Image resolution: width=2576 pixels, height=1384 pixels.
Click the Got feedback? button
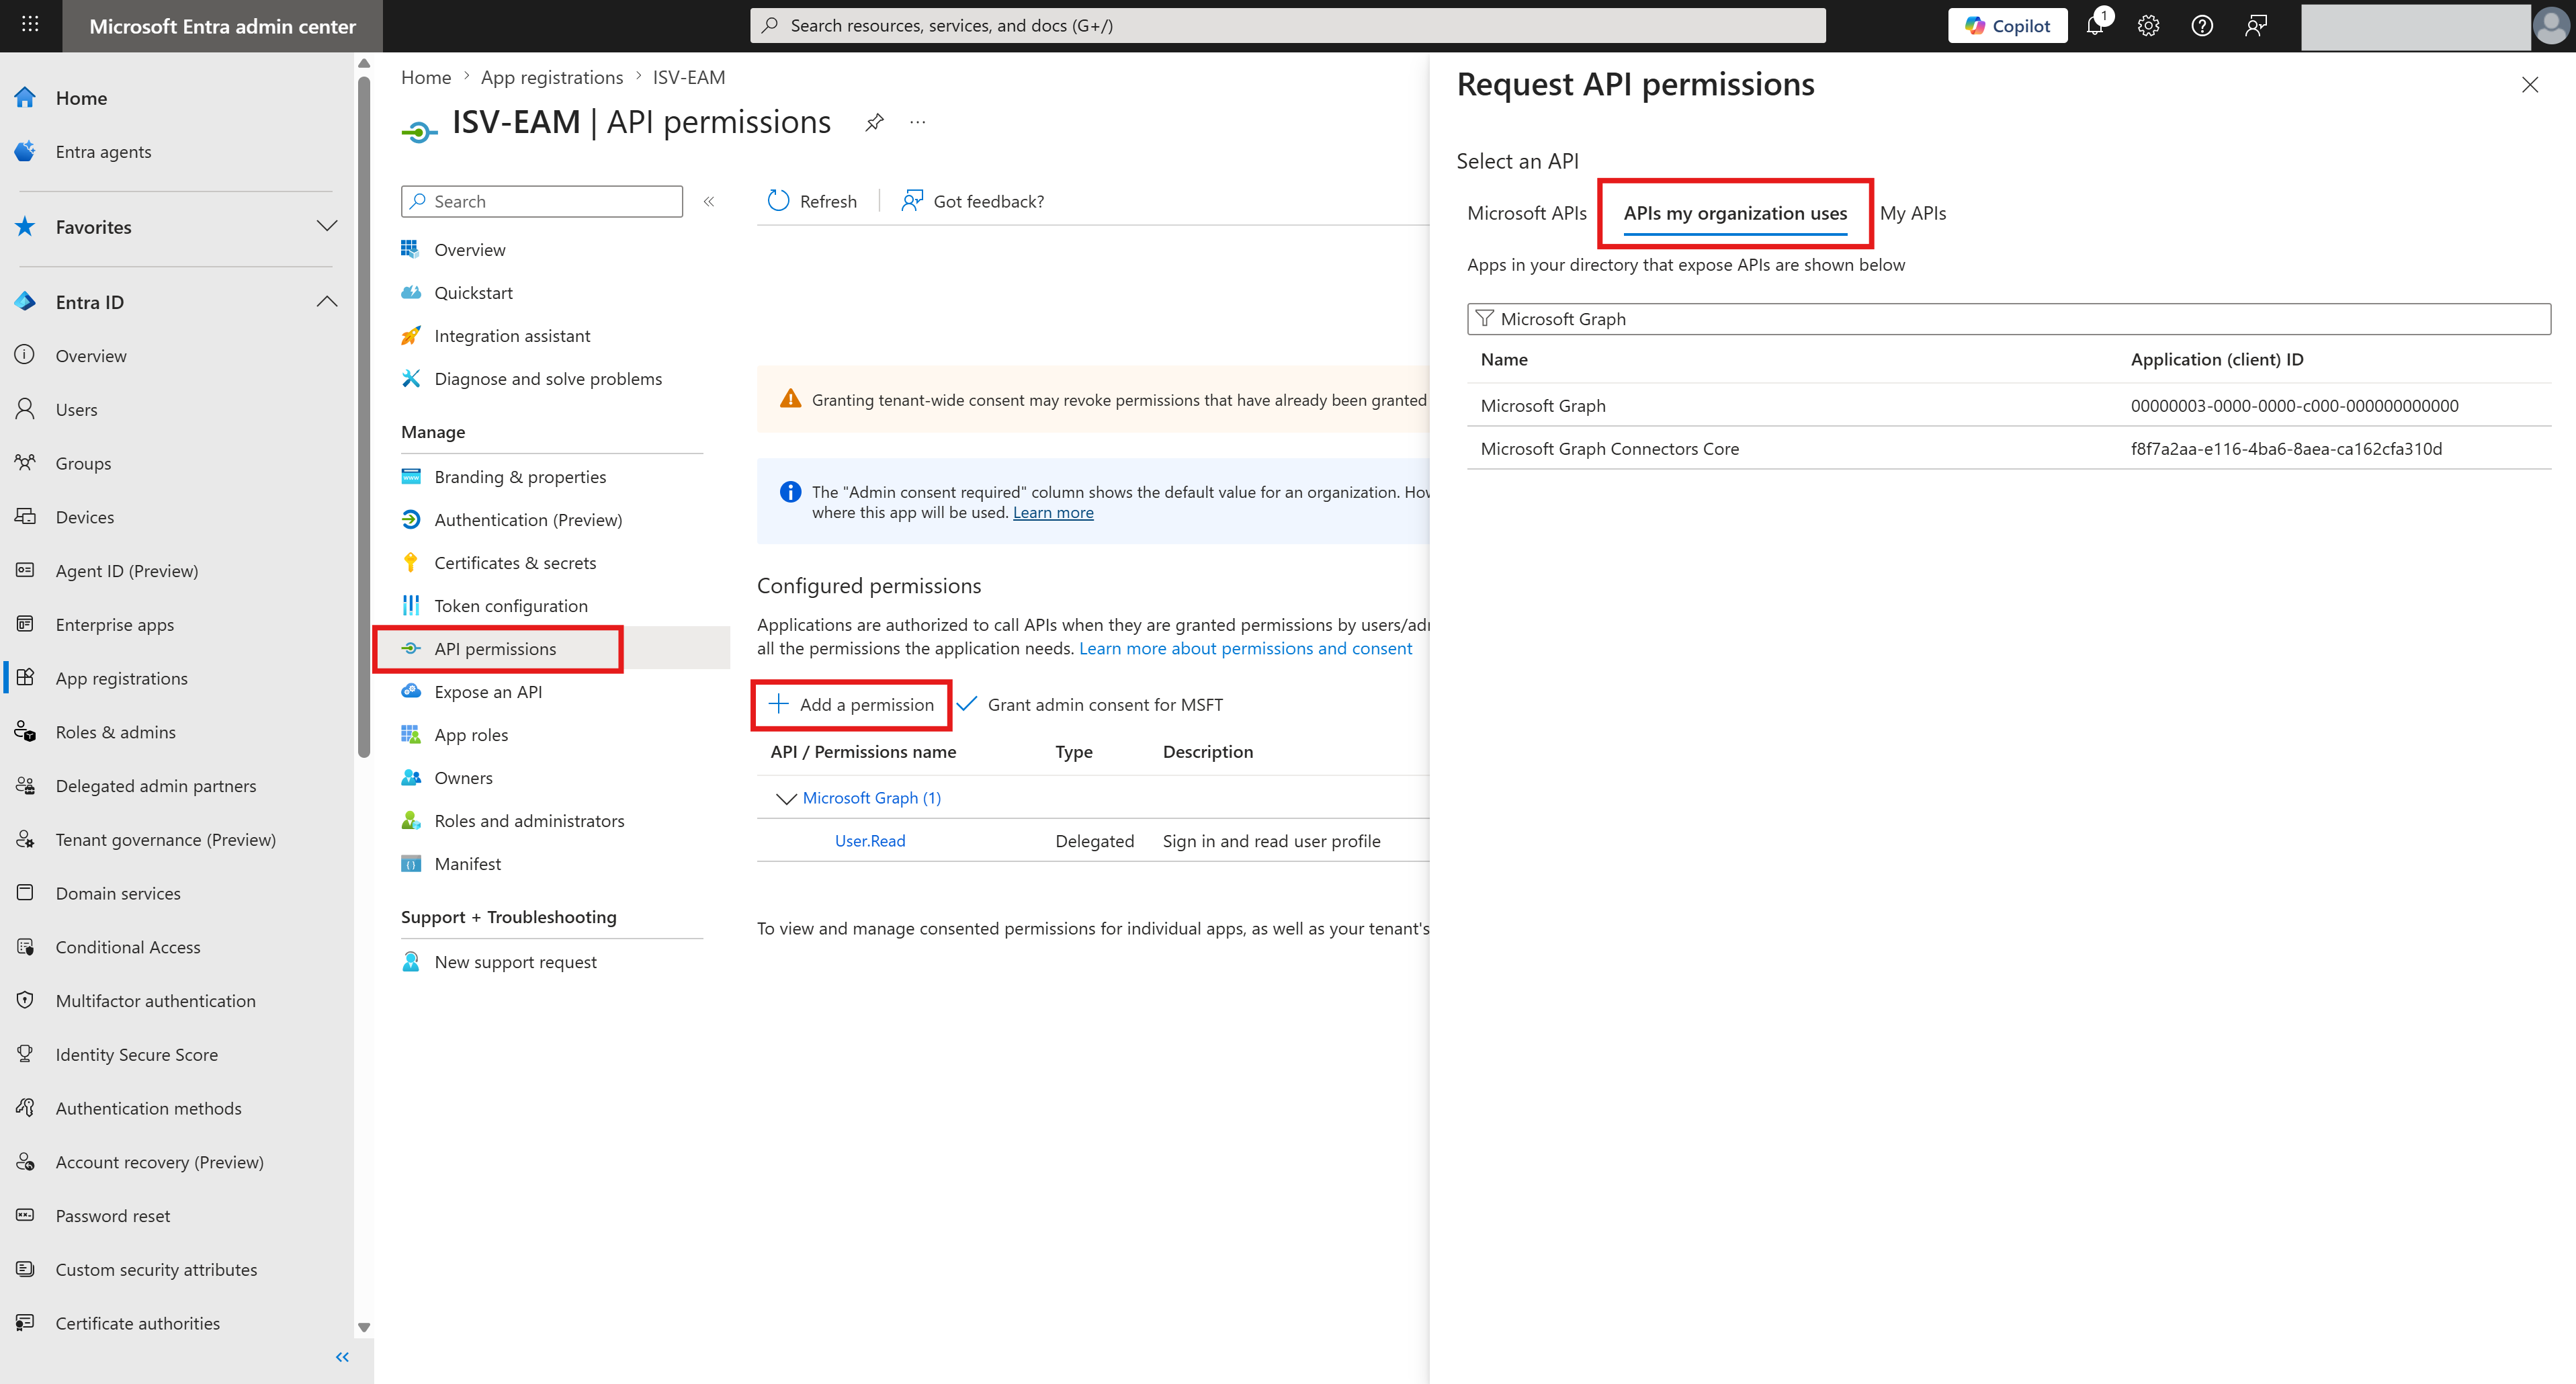(x=973, y=201)
